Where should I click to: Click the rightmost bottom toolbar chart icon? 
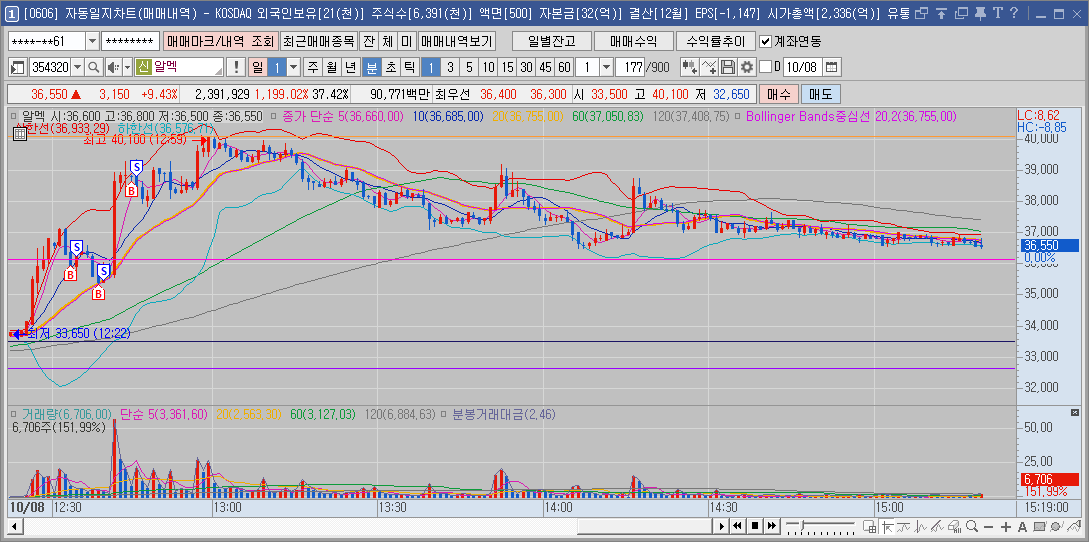pos(1072,526)
